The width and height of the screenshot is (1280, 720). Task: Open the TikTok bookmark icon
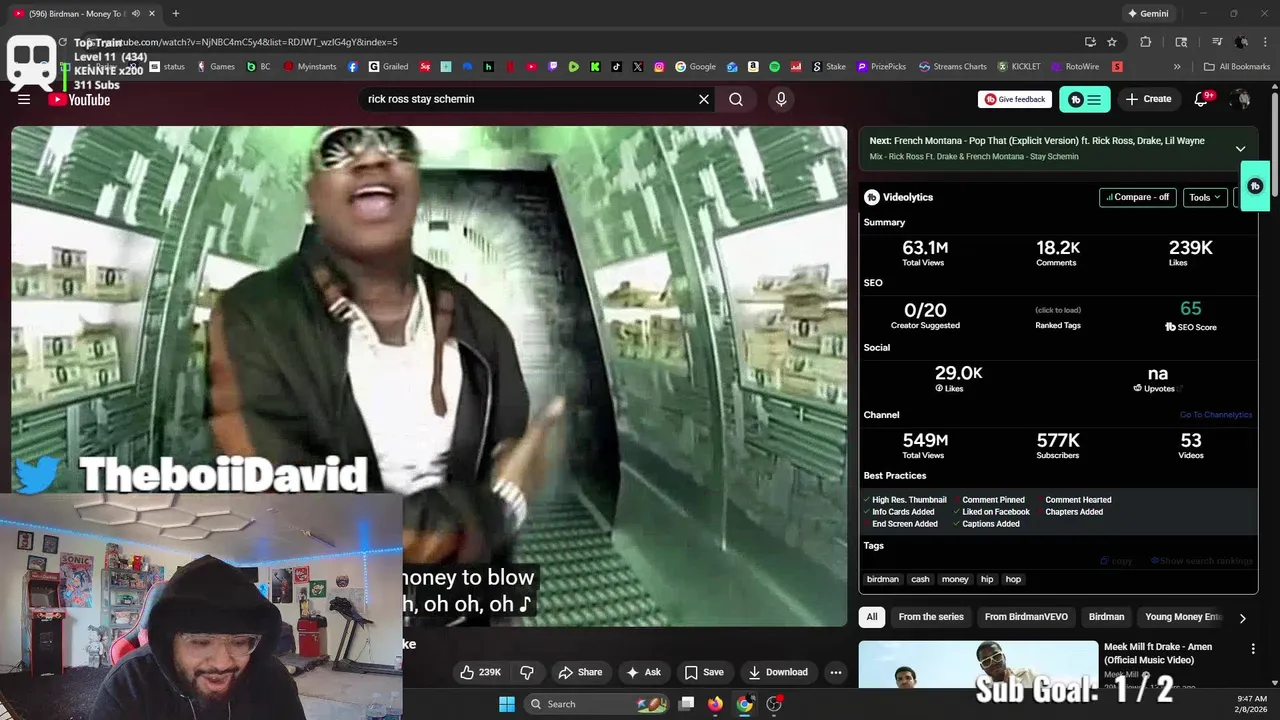(x=616, y=67)
